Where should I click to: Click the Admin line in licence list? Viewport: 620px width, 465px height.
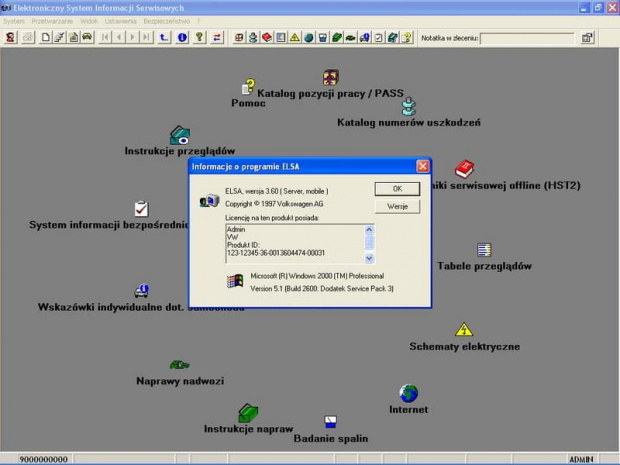[x=236, y=229]
